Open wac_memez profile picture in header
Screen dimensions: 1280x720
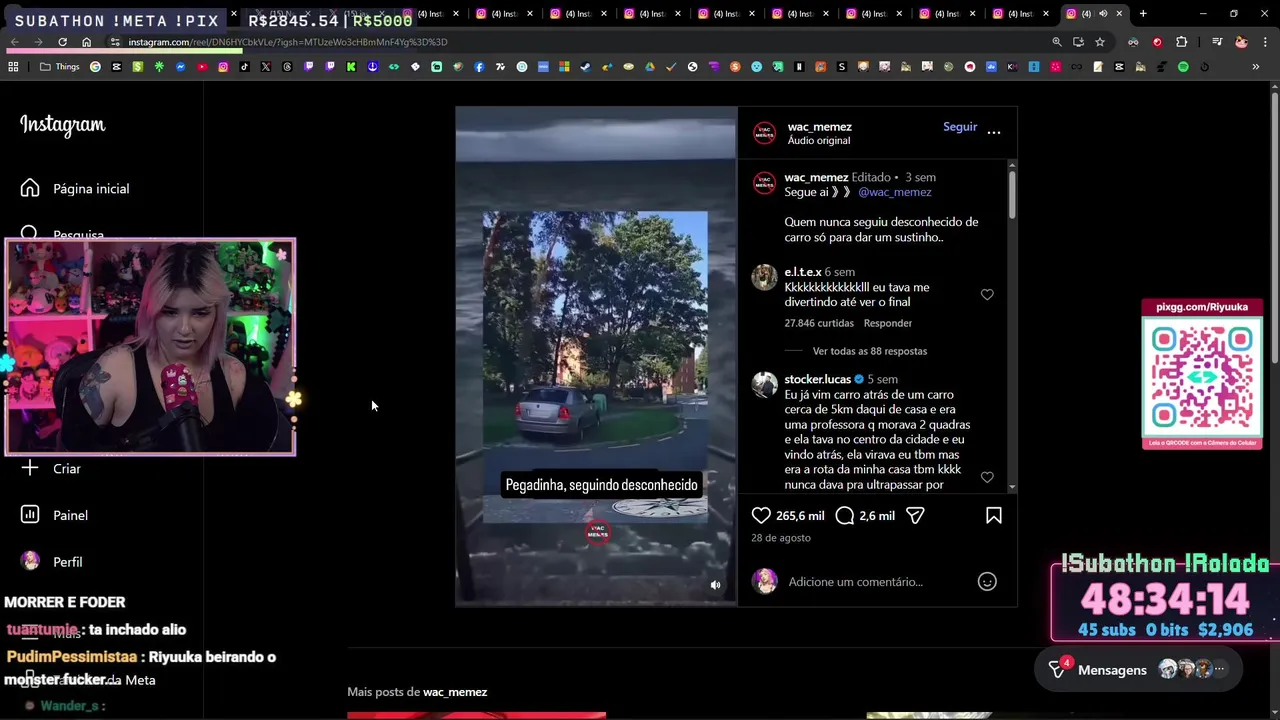[x=764, y=133]
